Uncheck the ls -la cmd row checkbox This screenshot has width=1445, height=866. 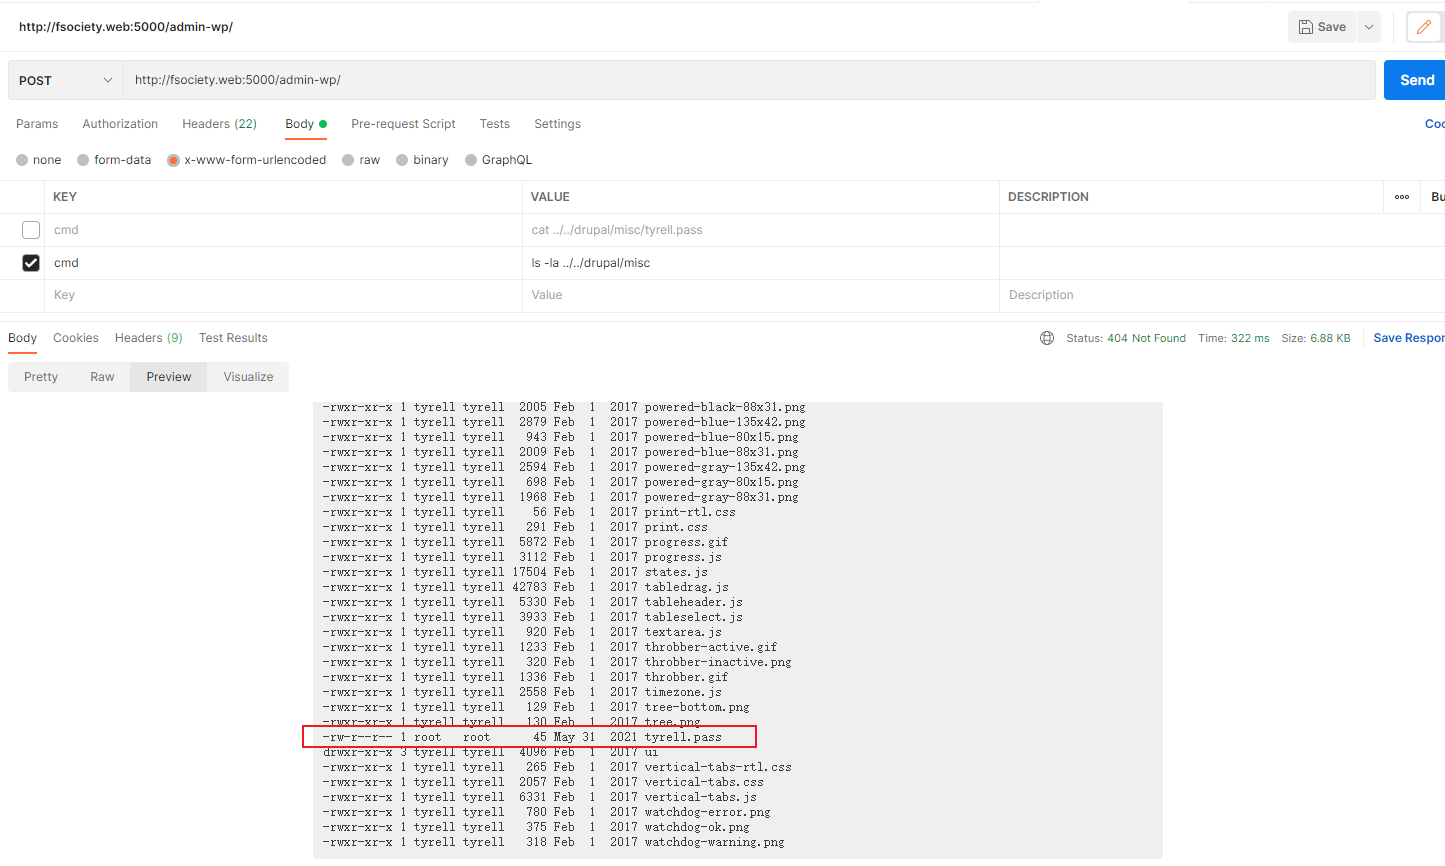[x=31, y=263]
